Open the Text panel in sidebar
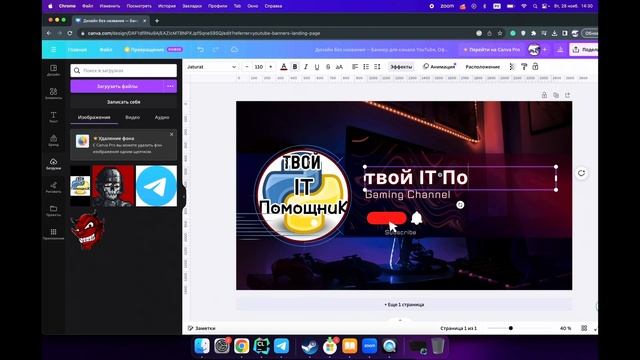This screenshot has height=360, width=640. tap(53, 117)
